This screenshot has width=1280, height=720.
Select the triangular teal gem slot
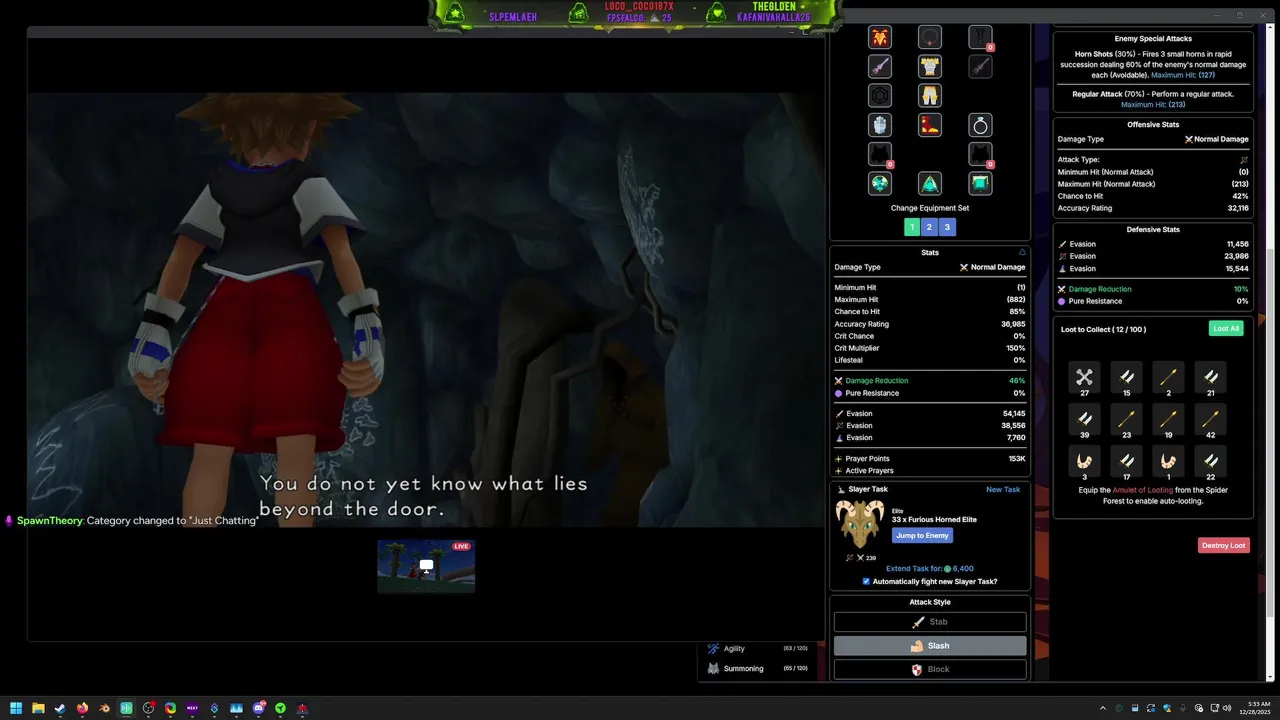pos(930,183)
